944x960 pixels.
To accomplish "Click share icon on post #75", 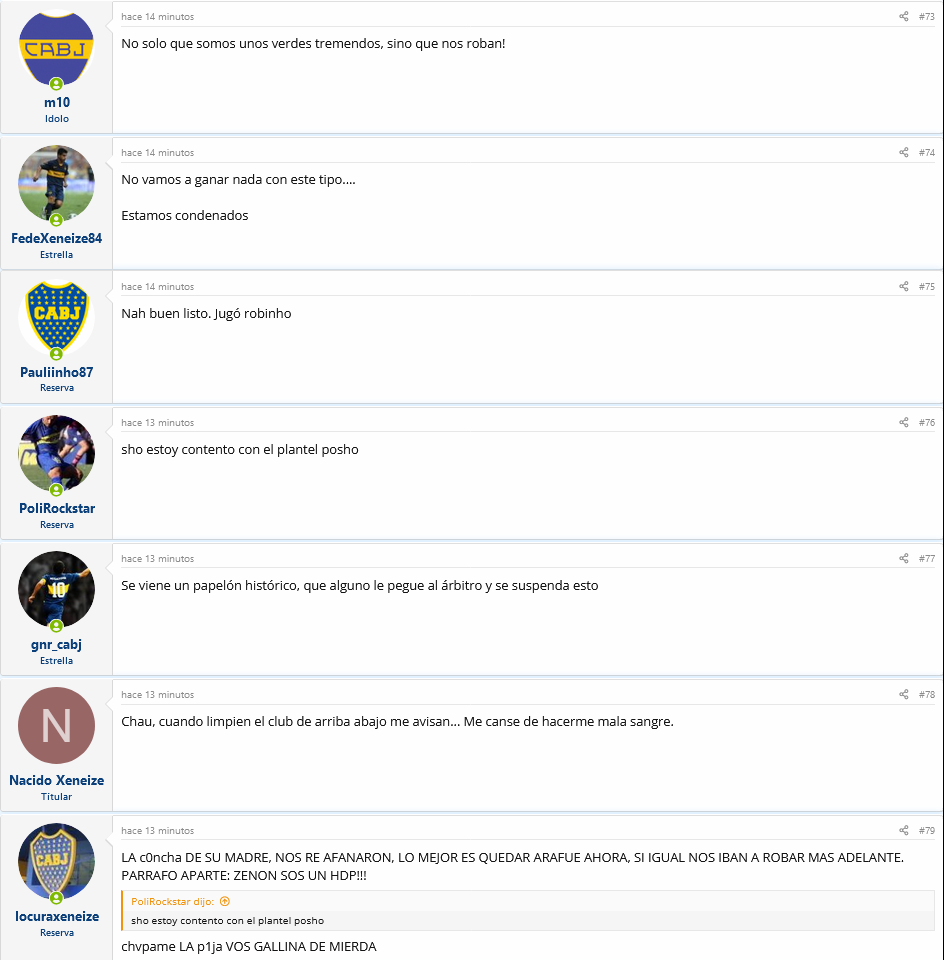I will tap(903, 287).
